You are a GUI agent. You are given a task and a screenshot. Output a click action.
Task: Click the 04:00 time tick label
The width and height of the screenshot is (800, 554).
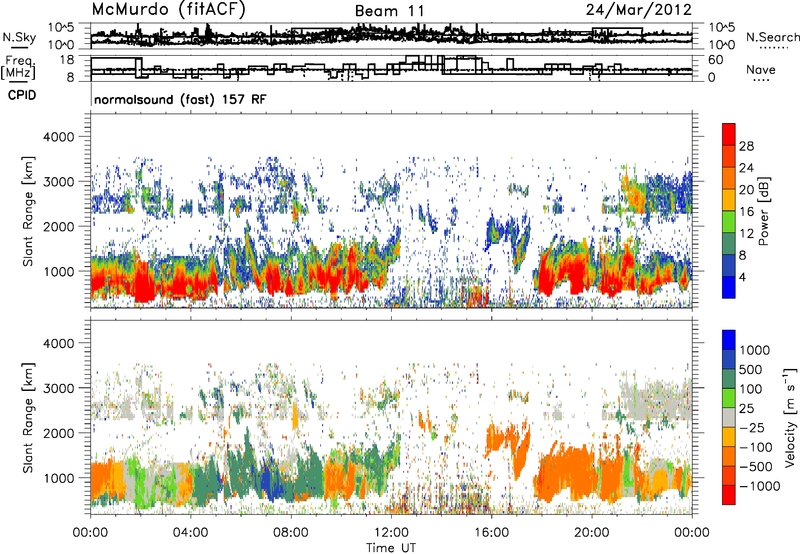click(190, 533)
